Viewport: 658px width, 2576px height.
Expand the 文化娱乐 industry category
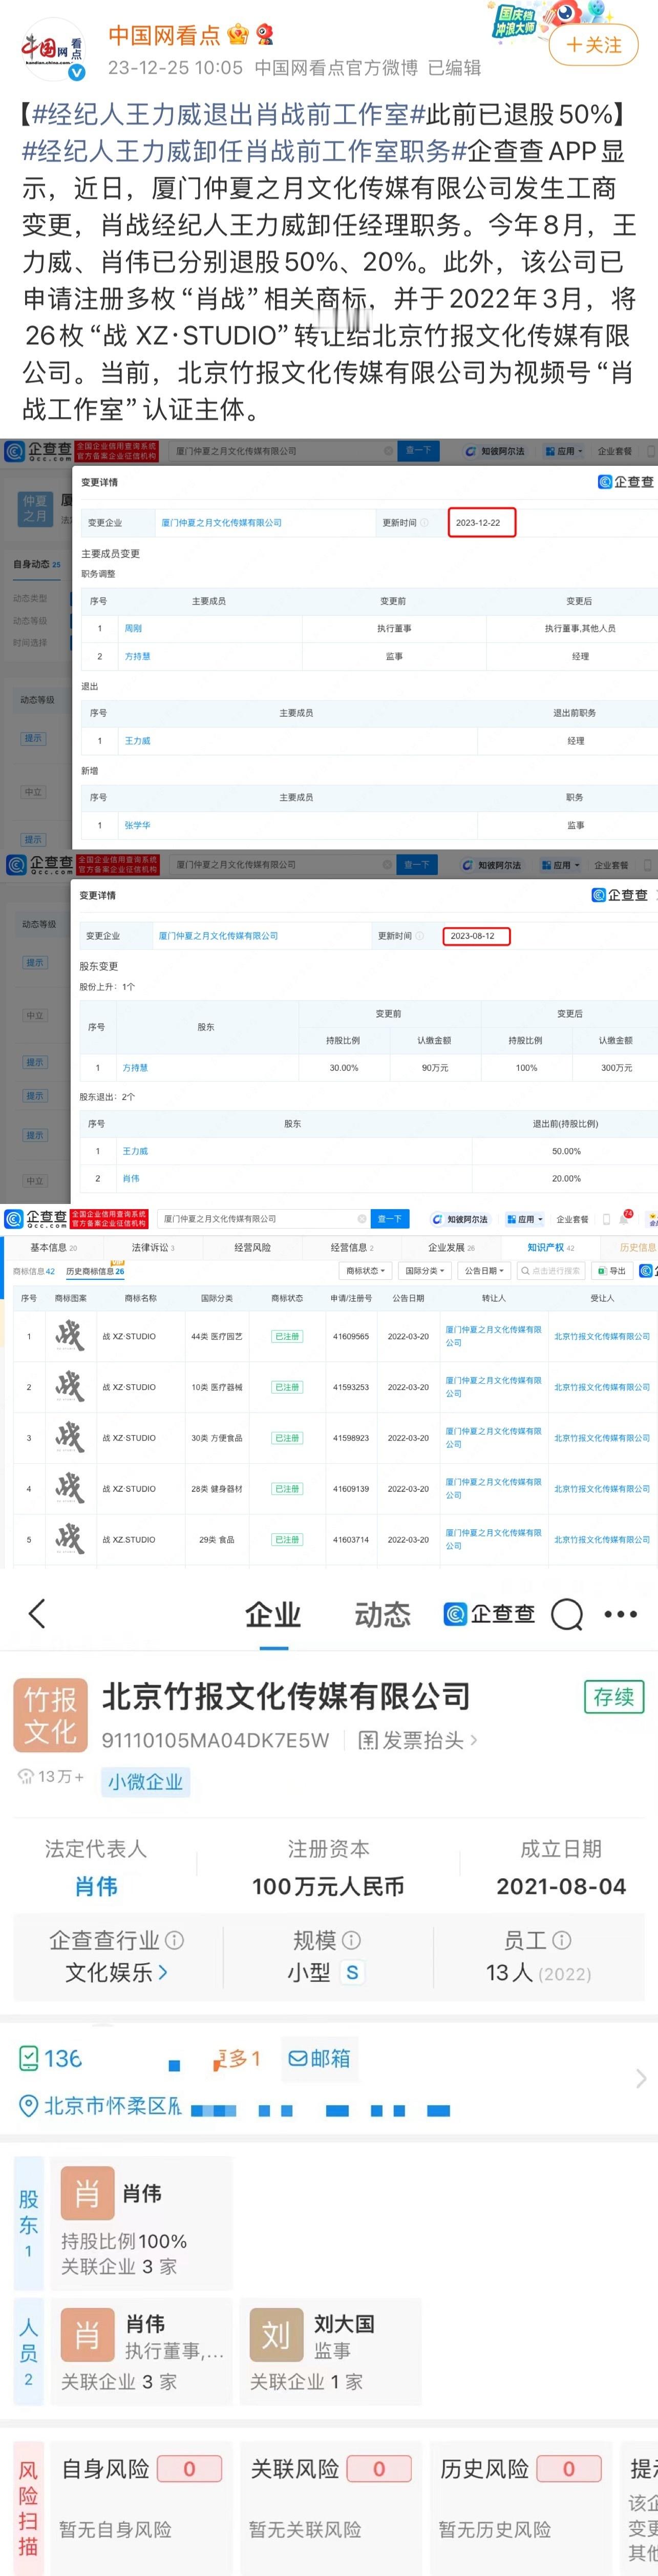[x=116, y=1972]
